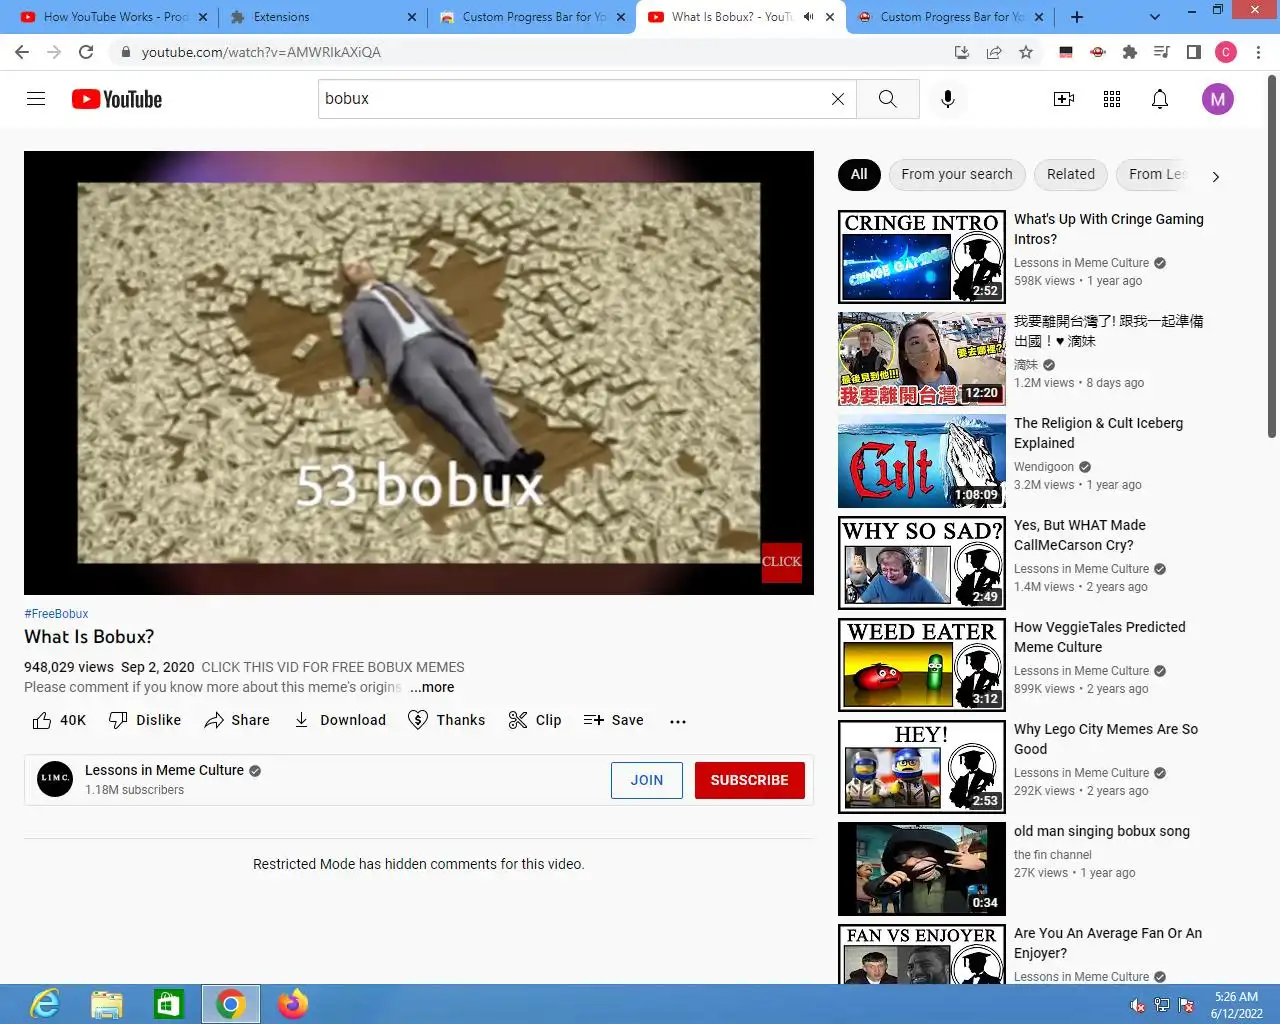Open a new browser tab

pyautogui.click(x=1077, y=17)
